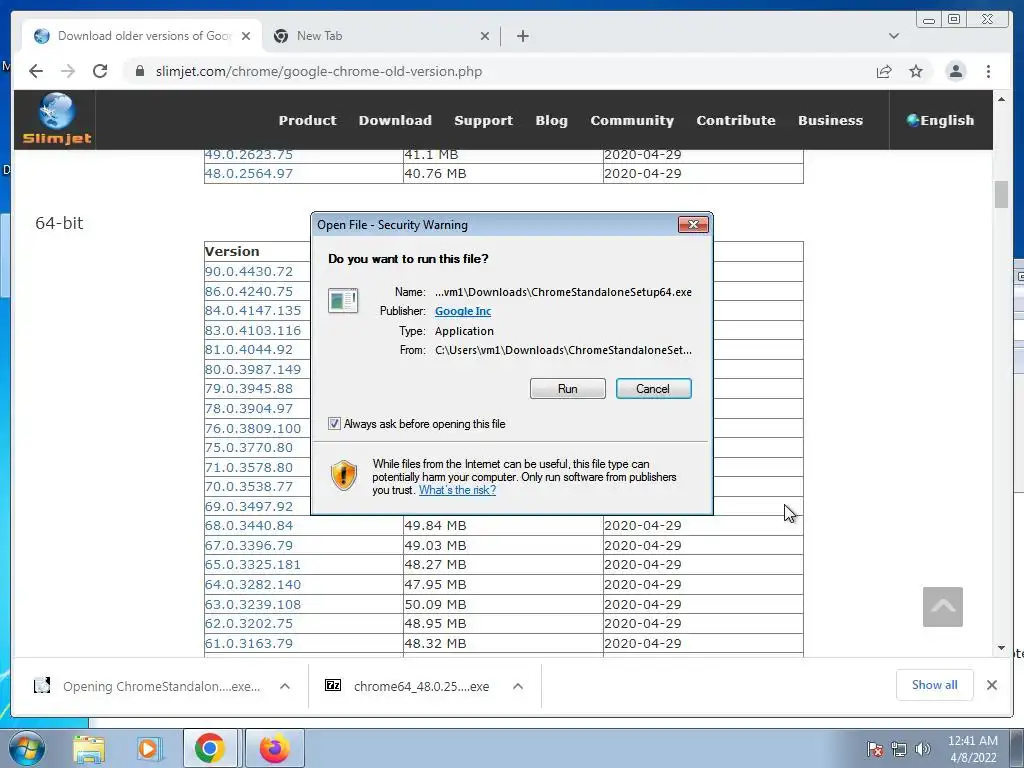Open version 61.0.3163.79 link
Viewport: 1024px width, 768px height.
(249, 643)
